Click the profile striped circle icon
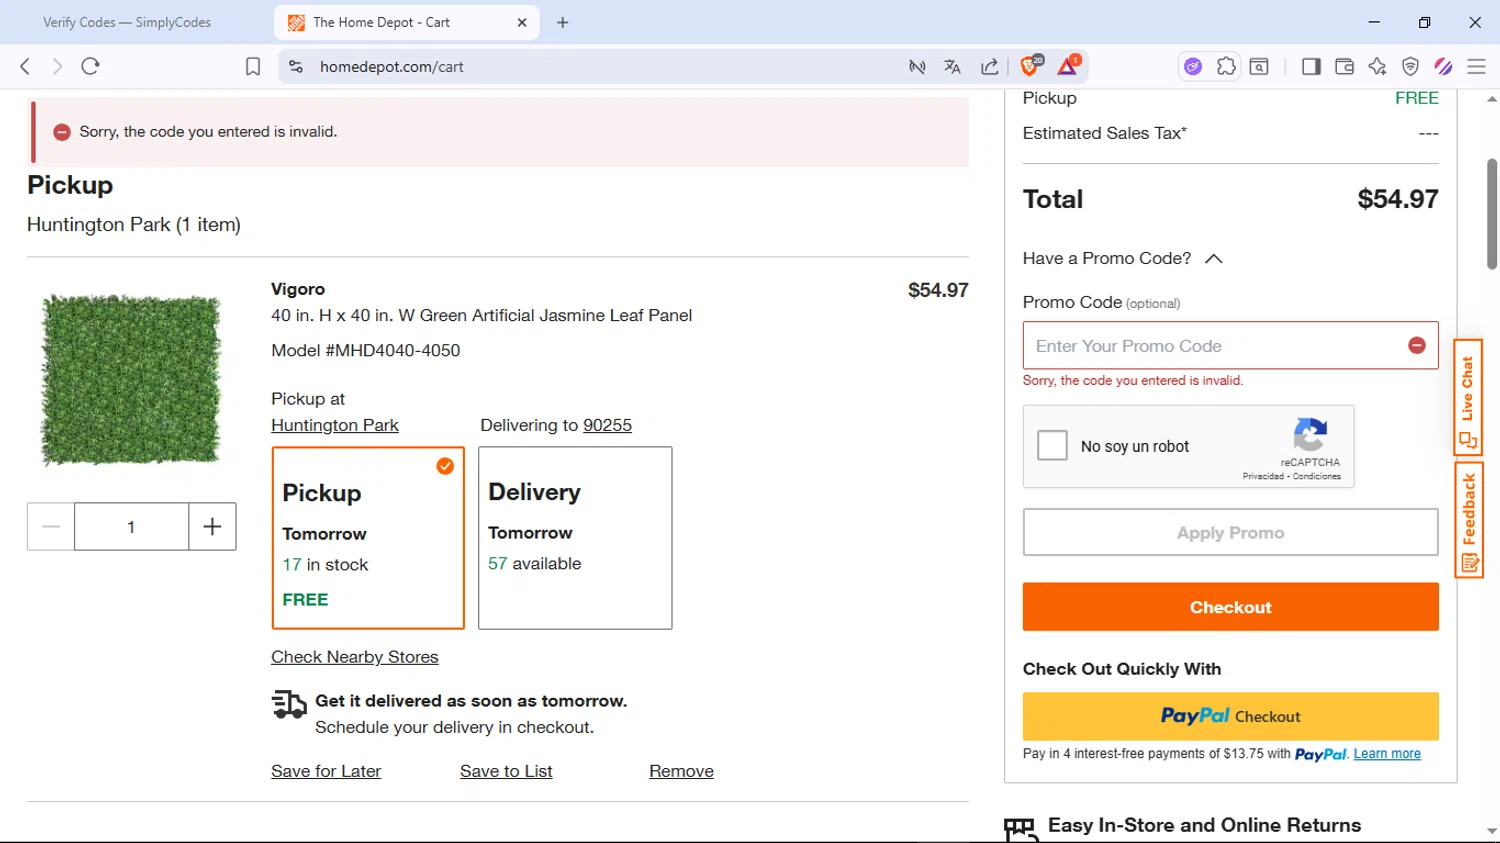Image resolution: width=1500 pixels, height=843 pixels. click(x=1443, y=67)
